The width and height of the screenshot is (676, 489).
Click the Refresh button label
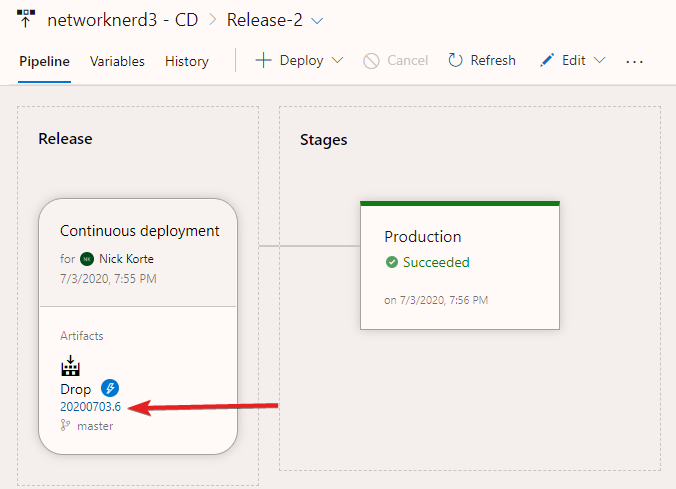coord(493,60)
